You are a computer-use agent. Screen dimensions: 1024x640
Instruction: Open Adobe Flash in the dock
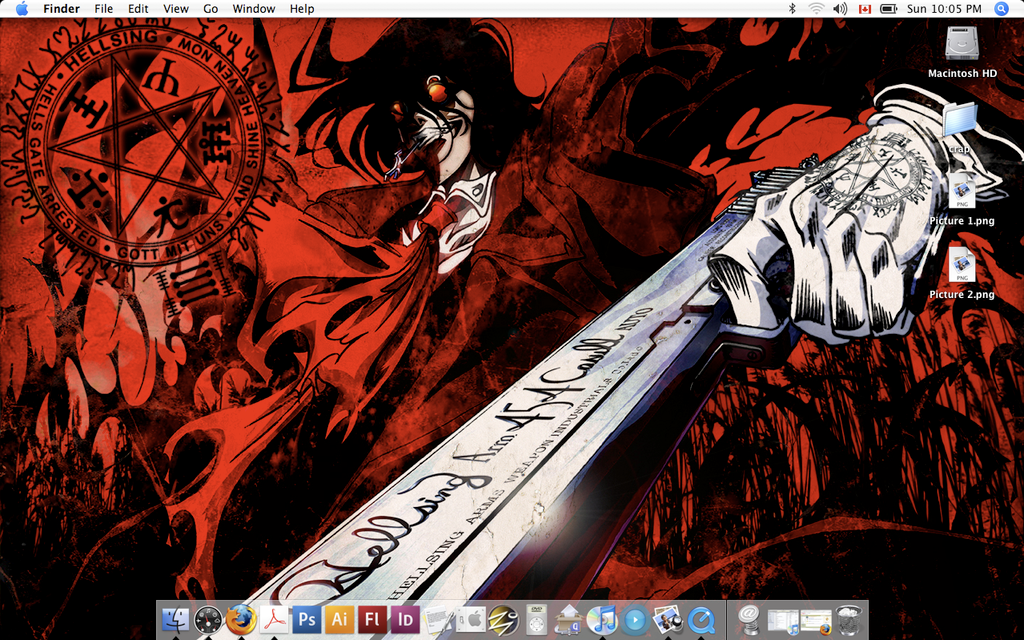point(372,620)
